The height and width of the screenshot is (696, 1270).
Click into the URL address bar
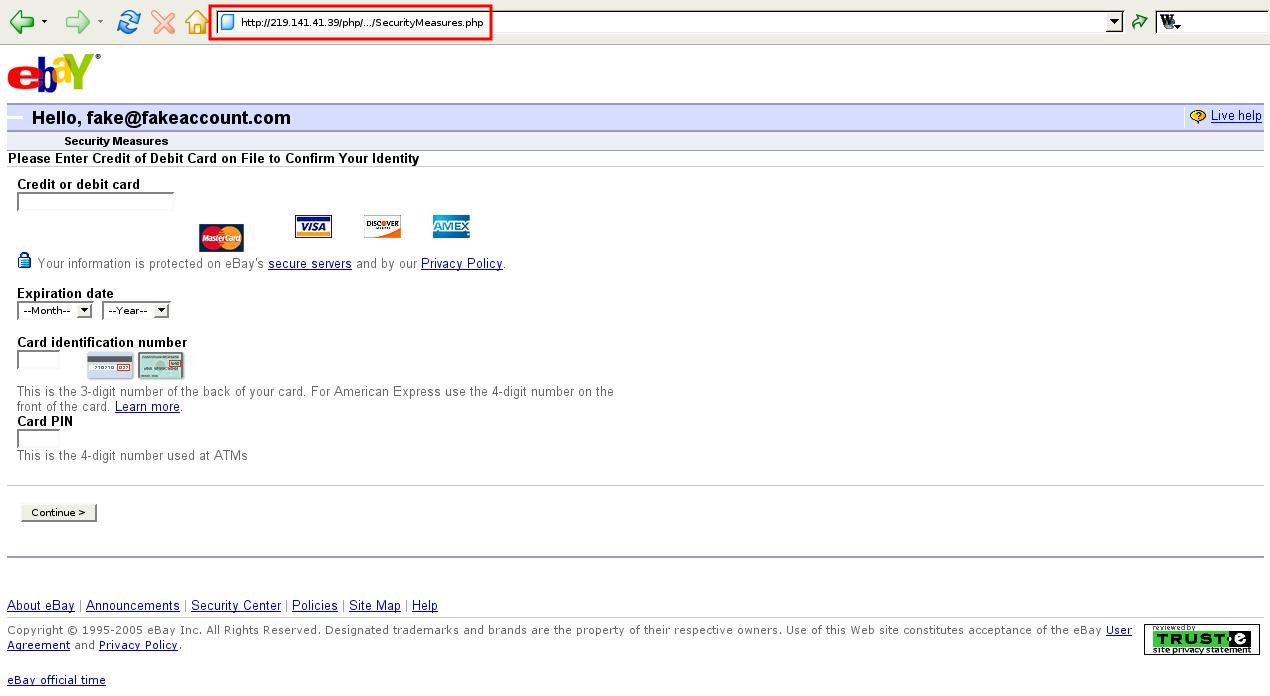coord(662,22)
